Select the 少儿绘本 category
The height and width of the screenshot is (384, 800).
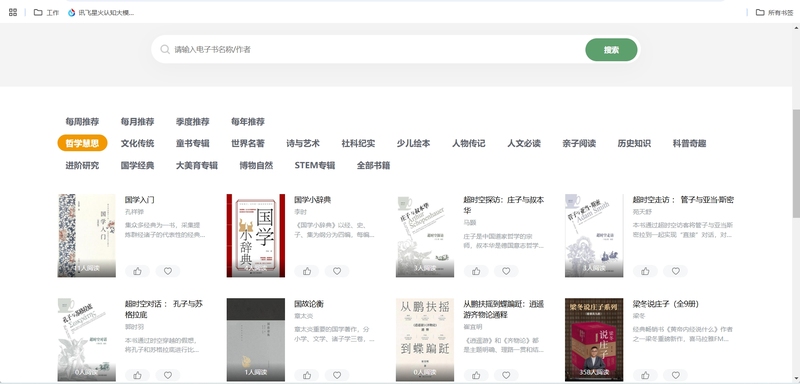tap(413, 143)
